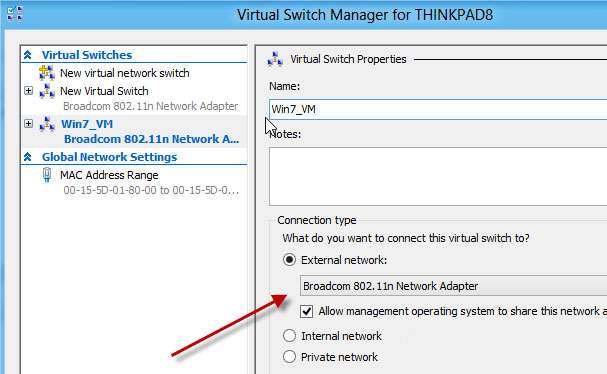The image size is (607, 374).
Task: Click the Connection type group label
Action: coord(317,220)
